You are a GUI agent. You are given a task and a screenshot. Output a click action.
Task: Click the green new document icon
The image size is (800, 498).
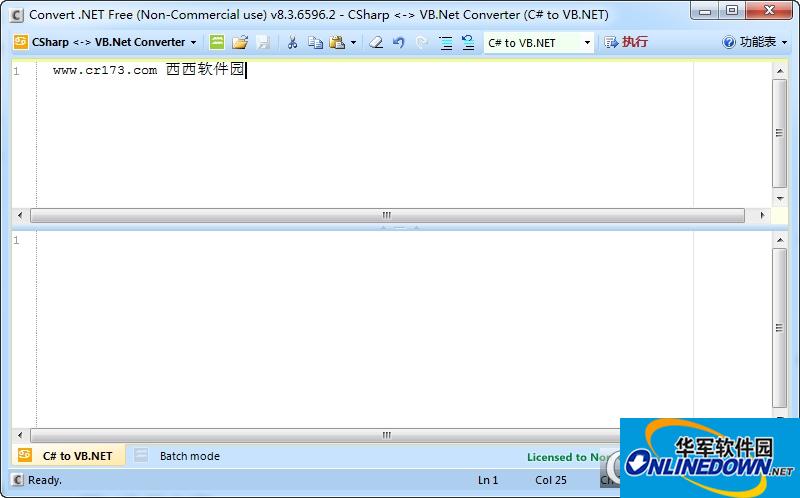click(x=217, y=42)
